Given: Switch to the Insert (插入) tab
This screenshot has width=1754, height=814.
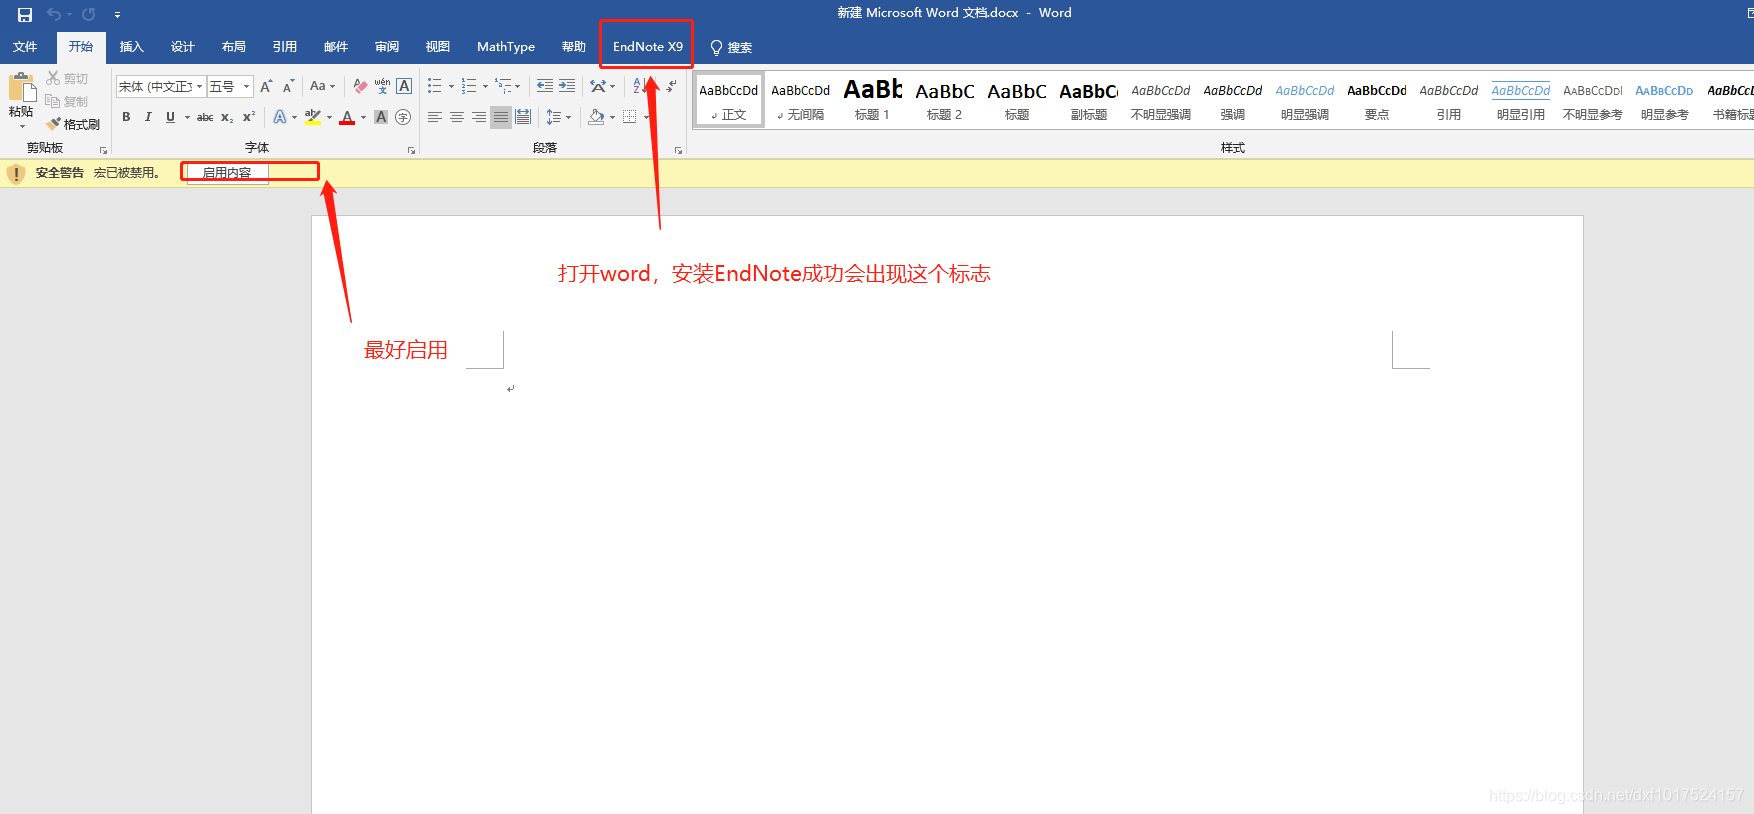Looking at the screenshot, I should 132,47.
